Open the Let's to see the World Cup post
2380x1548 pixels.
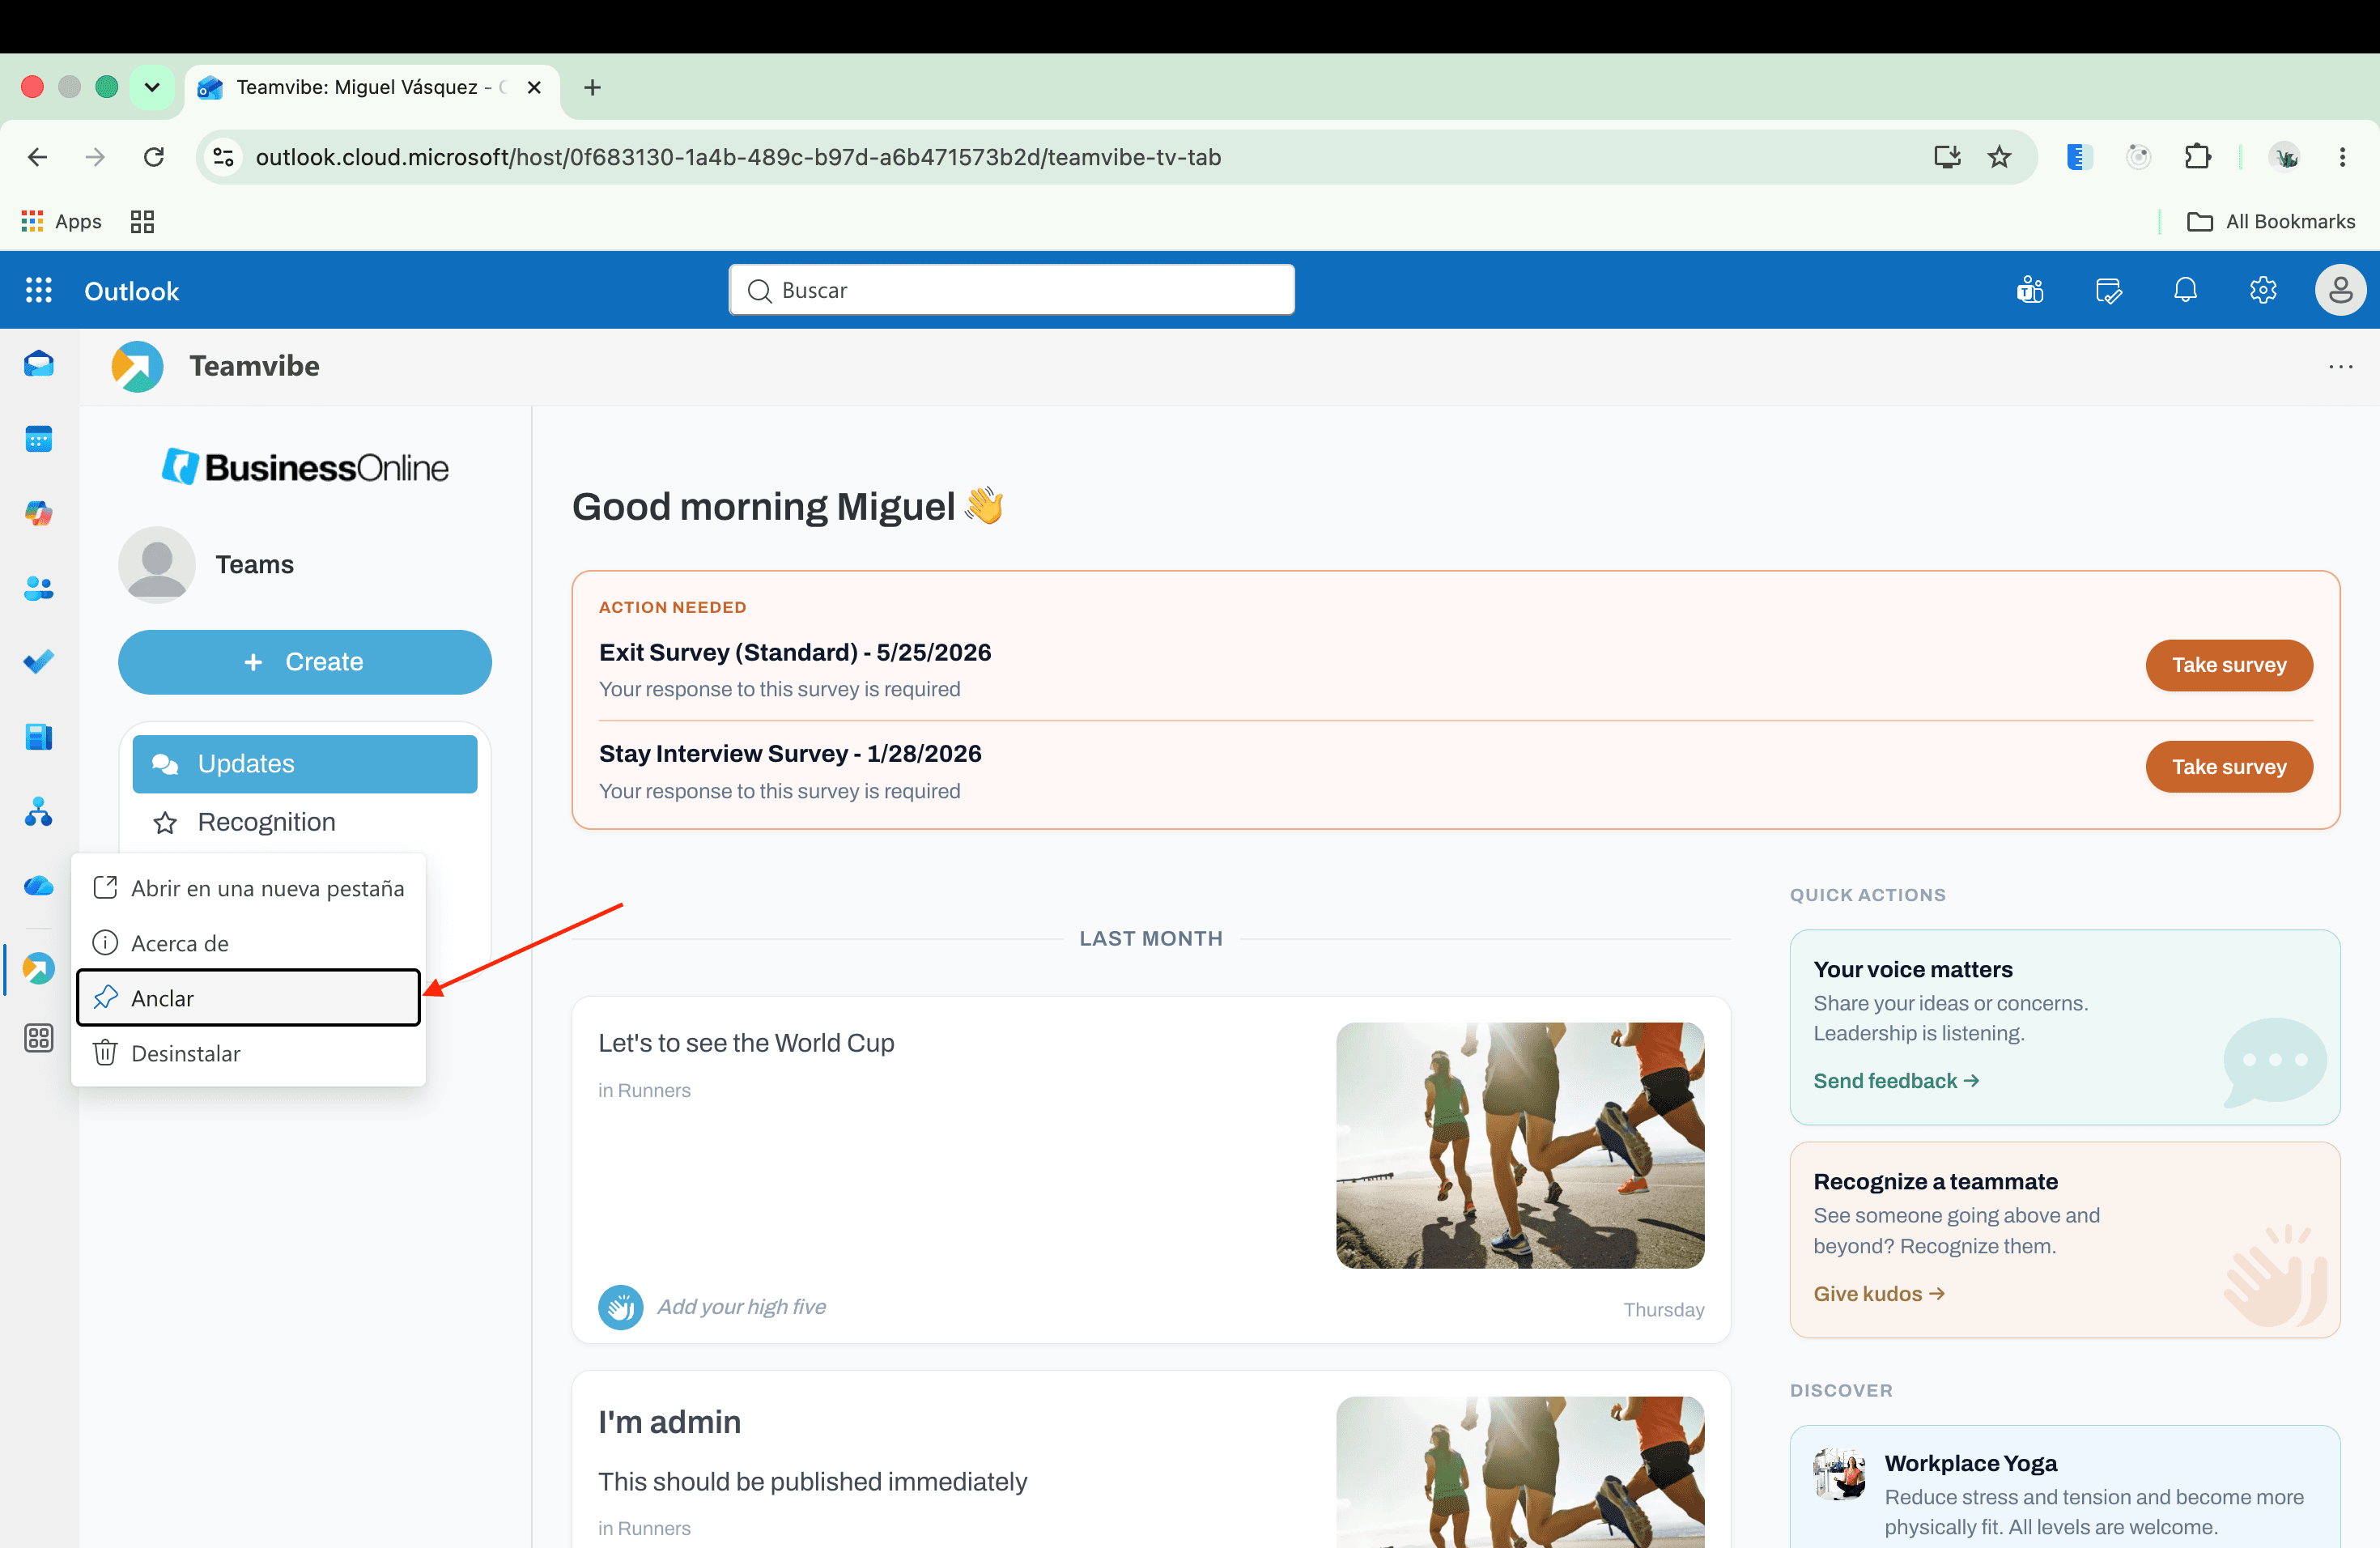point(746,1043)
